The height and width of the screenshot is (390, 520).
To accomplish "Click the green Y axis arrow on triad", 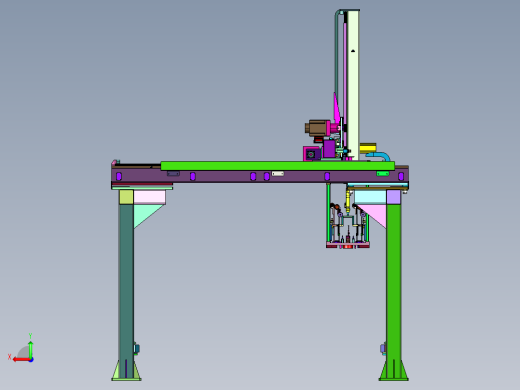I will (x=31, y=349).
